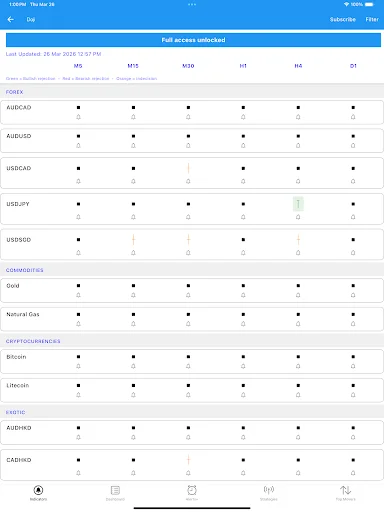
Task: Select the Natural Gas row label
Action: coord(23,314)
